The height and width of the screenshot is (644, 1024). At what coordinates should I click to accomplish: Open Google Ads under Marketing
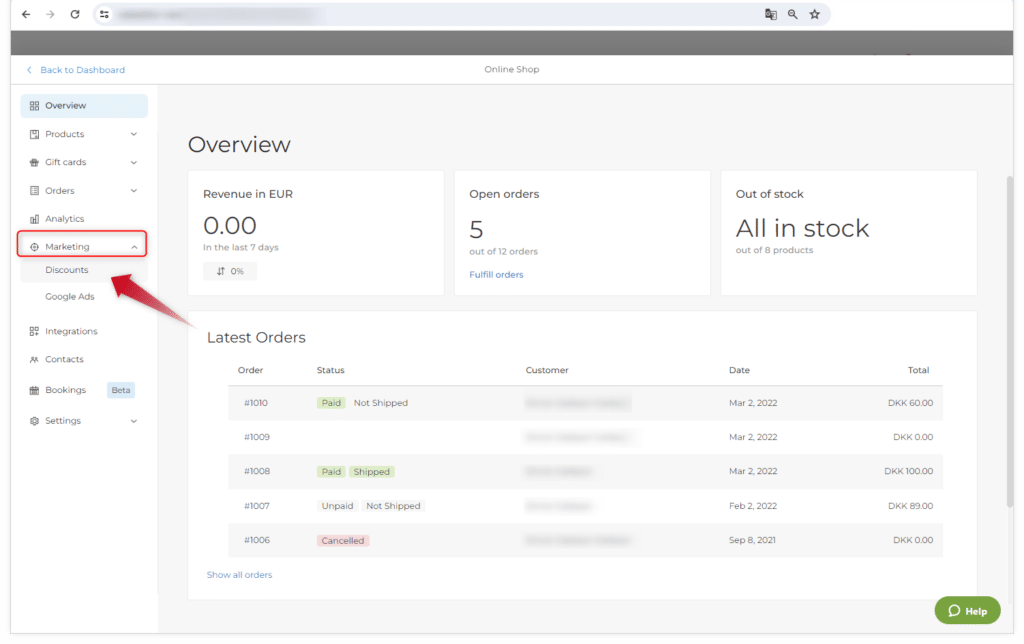tap(70, 297)
